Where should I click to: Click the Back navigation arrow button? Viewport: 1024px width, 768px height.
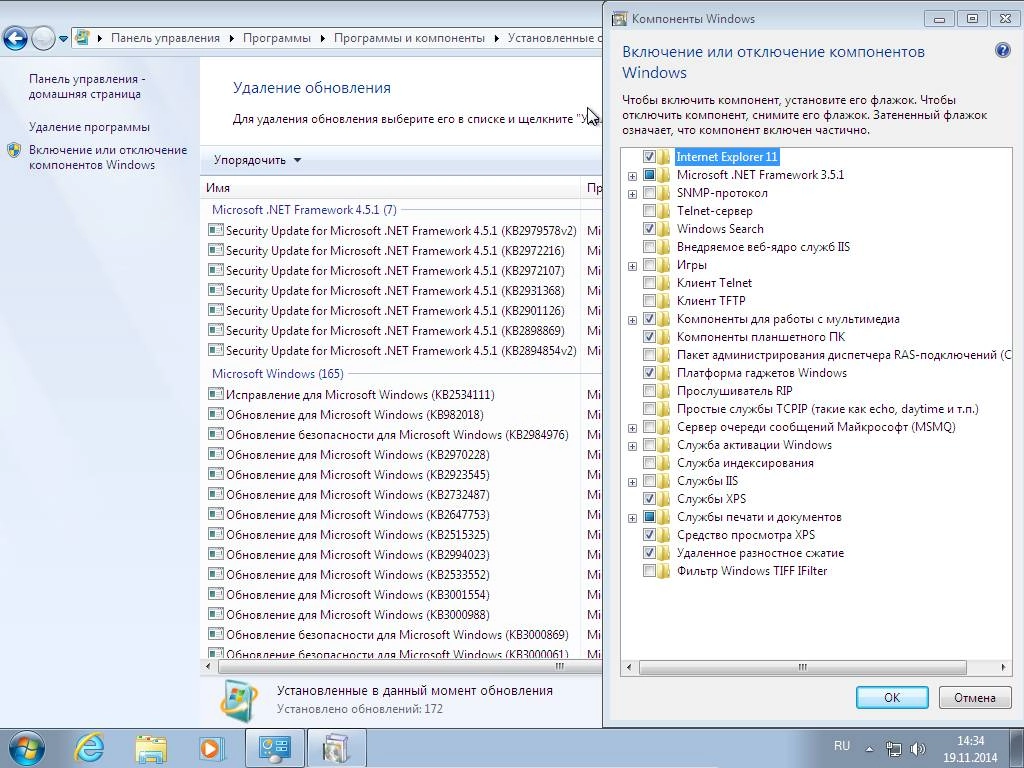[15, 39]
